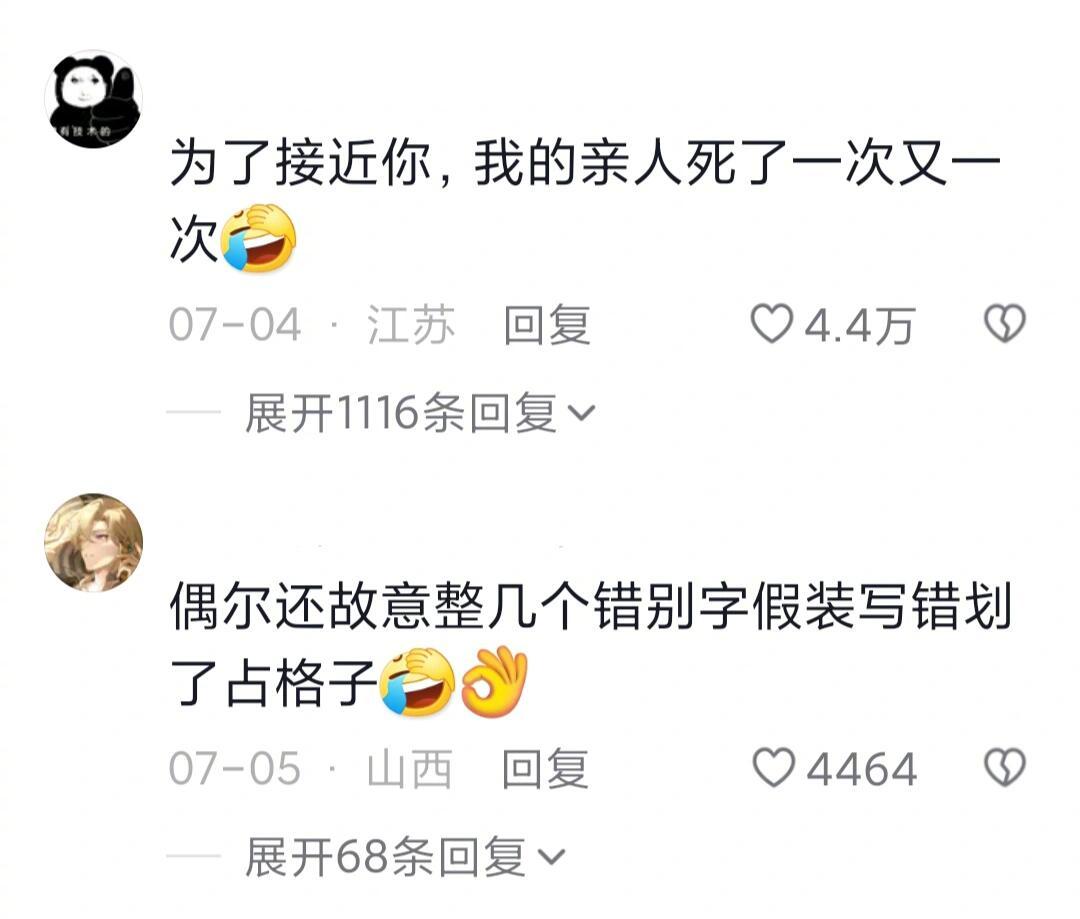Dislike the second comment with broken heart
This screenshot has width=1080, height=919.
click(x=1005, y=767)
